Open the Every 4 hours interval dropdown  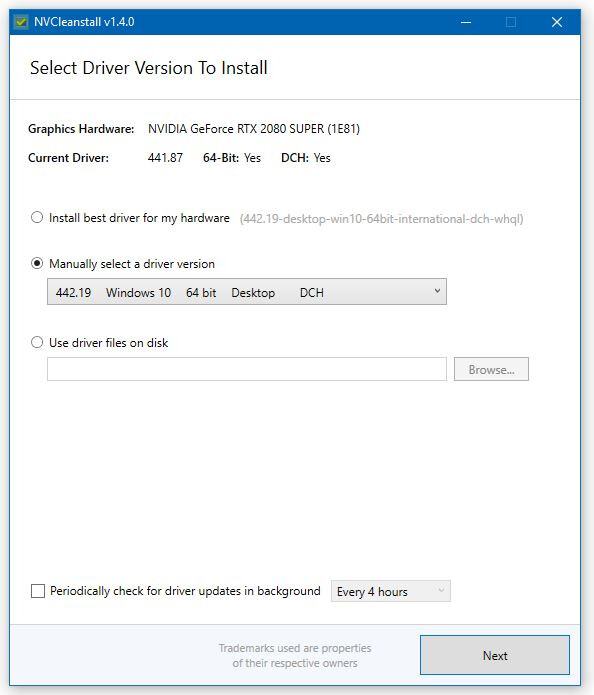pos(391,591)
